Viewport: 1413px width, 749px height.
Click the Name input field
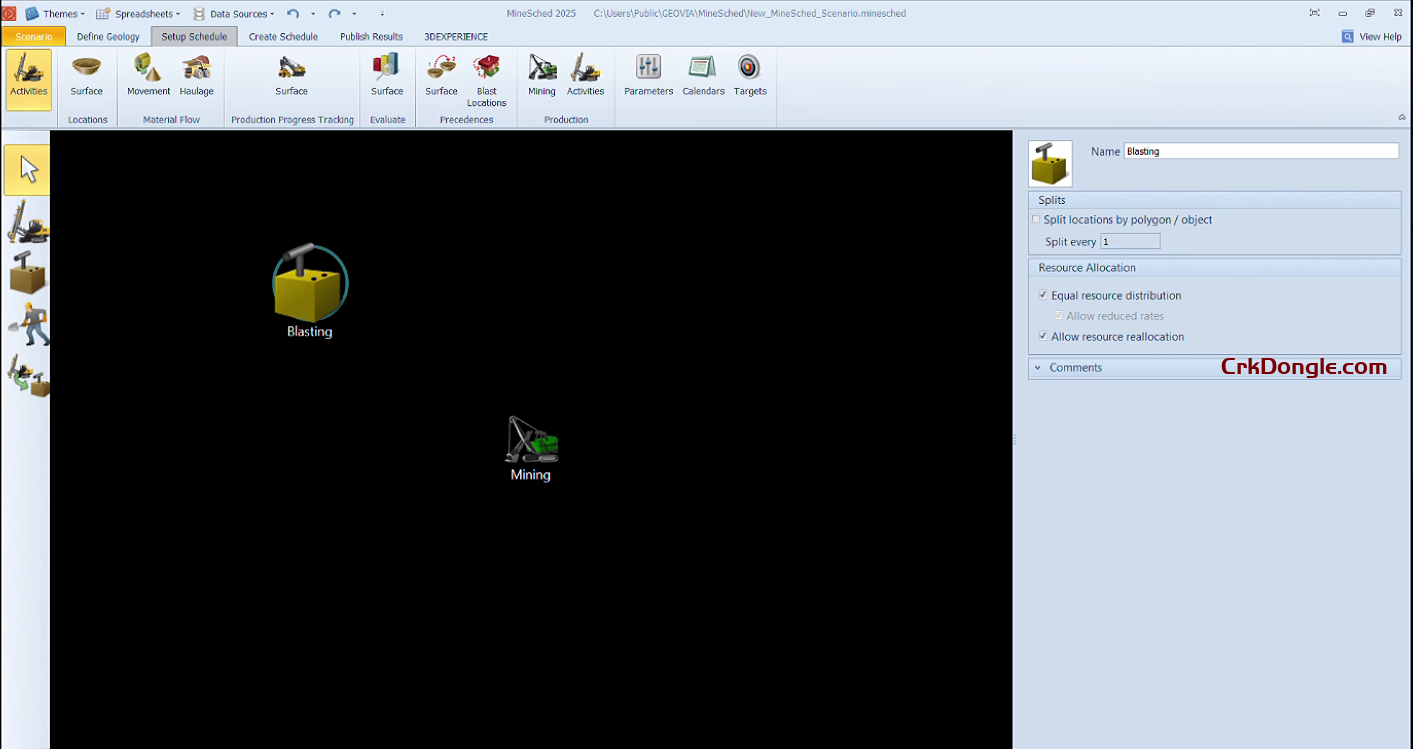1260,151
